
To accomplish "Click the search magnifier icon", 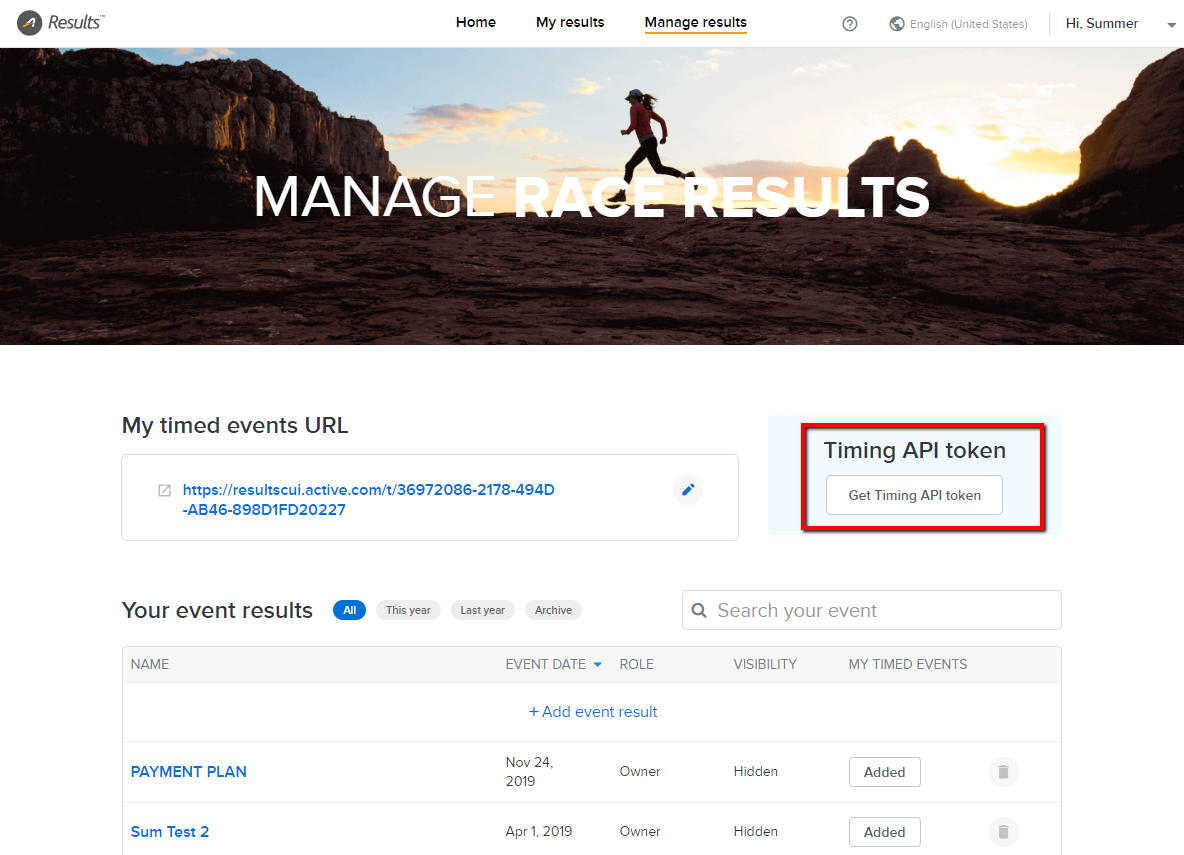I will (x=700, y=610).
